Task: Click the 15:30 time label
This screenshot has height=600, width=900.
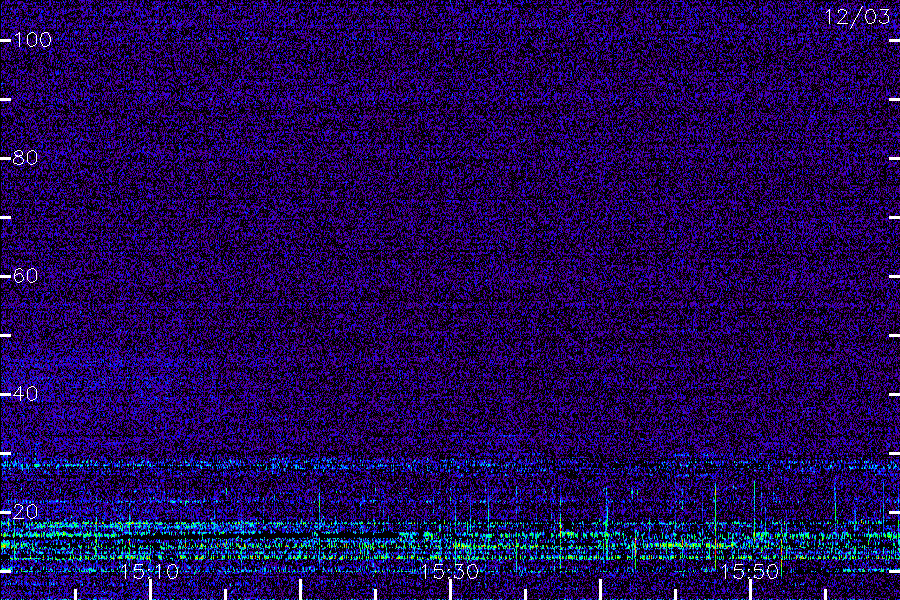Action: coord(449,572)
